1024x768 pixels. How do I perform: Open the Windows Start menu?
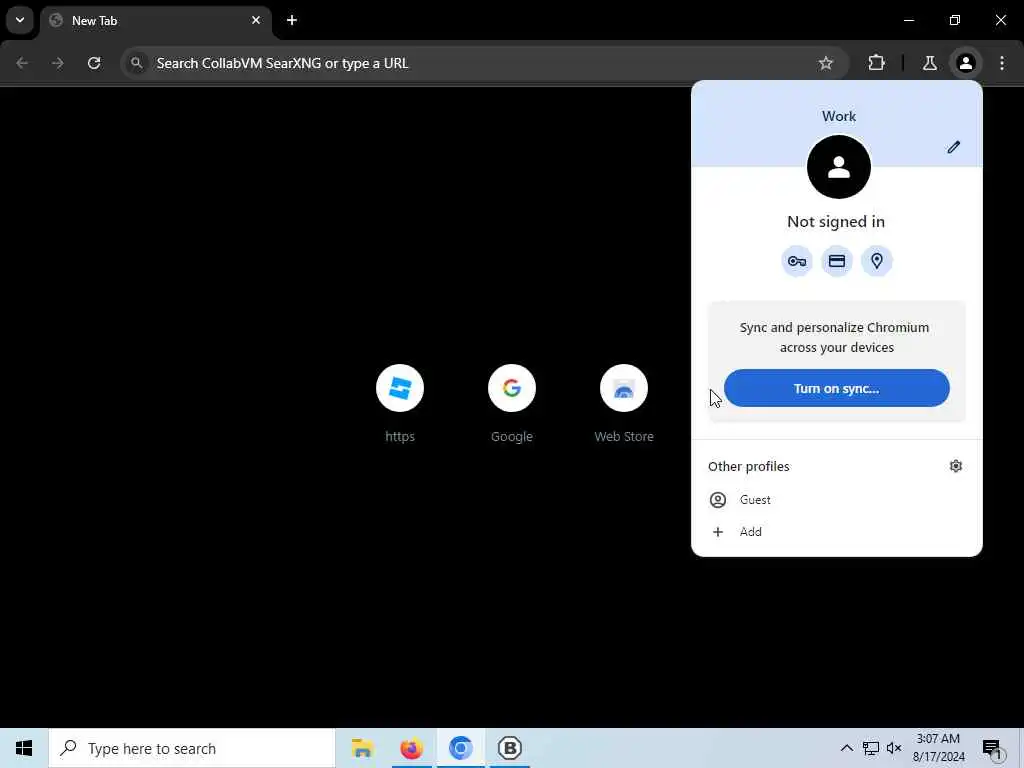point(24,748)
